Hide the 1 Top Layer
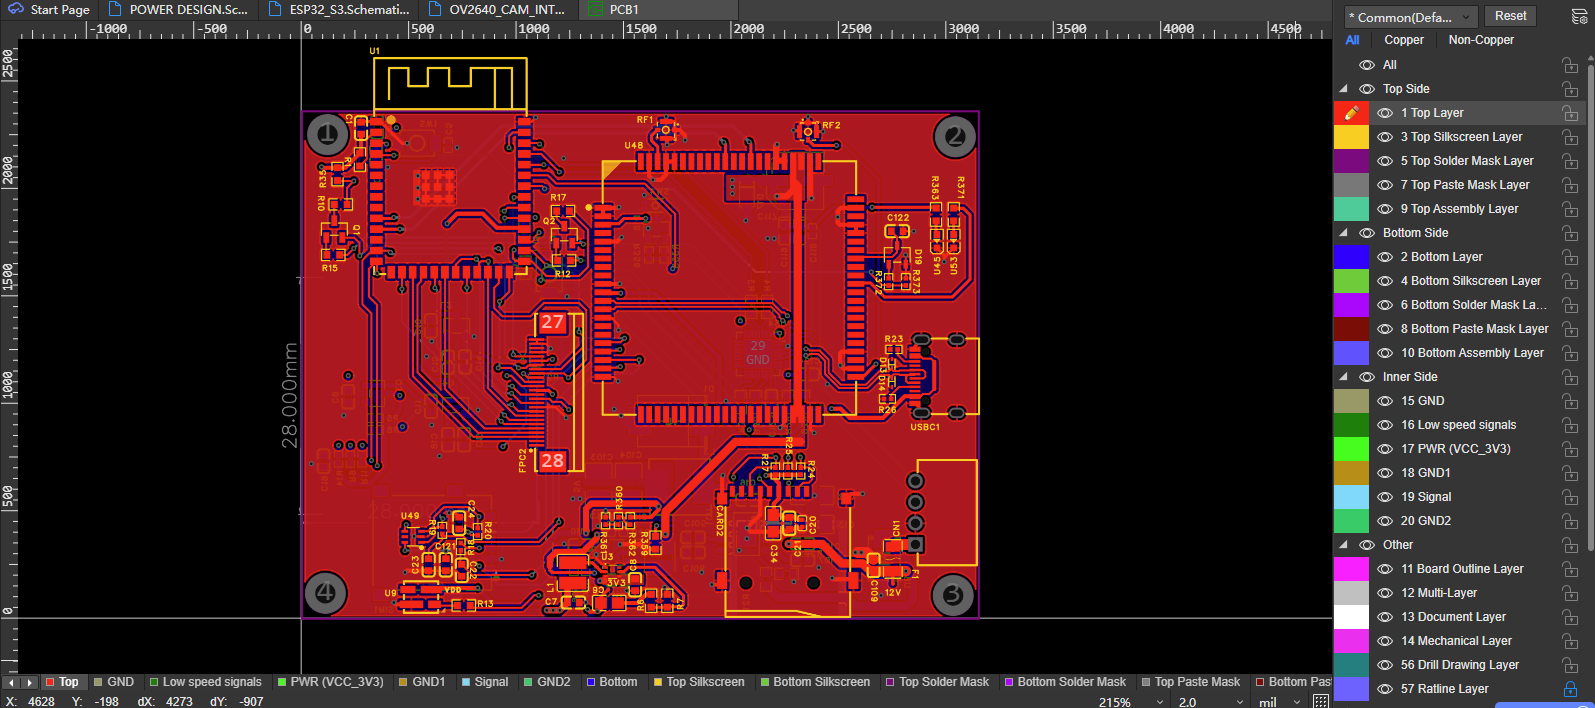 1385,113
